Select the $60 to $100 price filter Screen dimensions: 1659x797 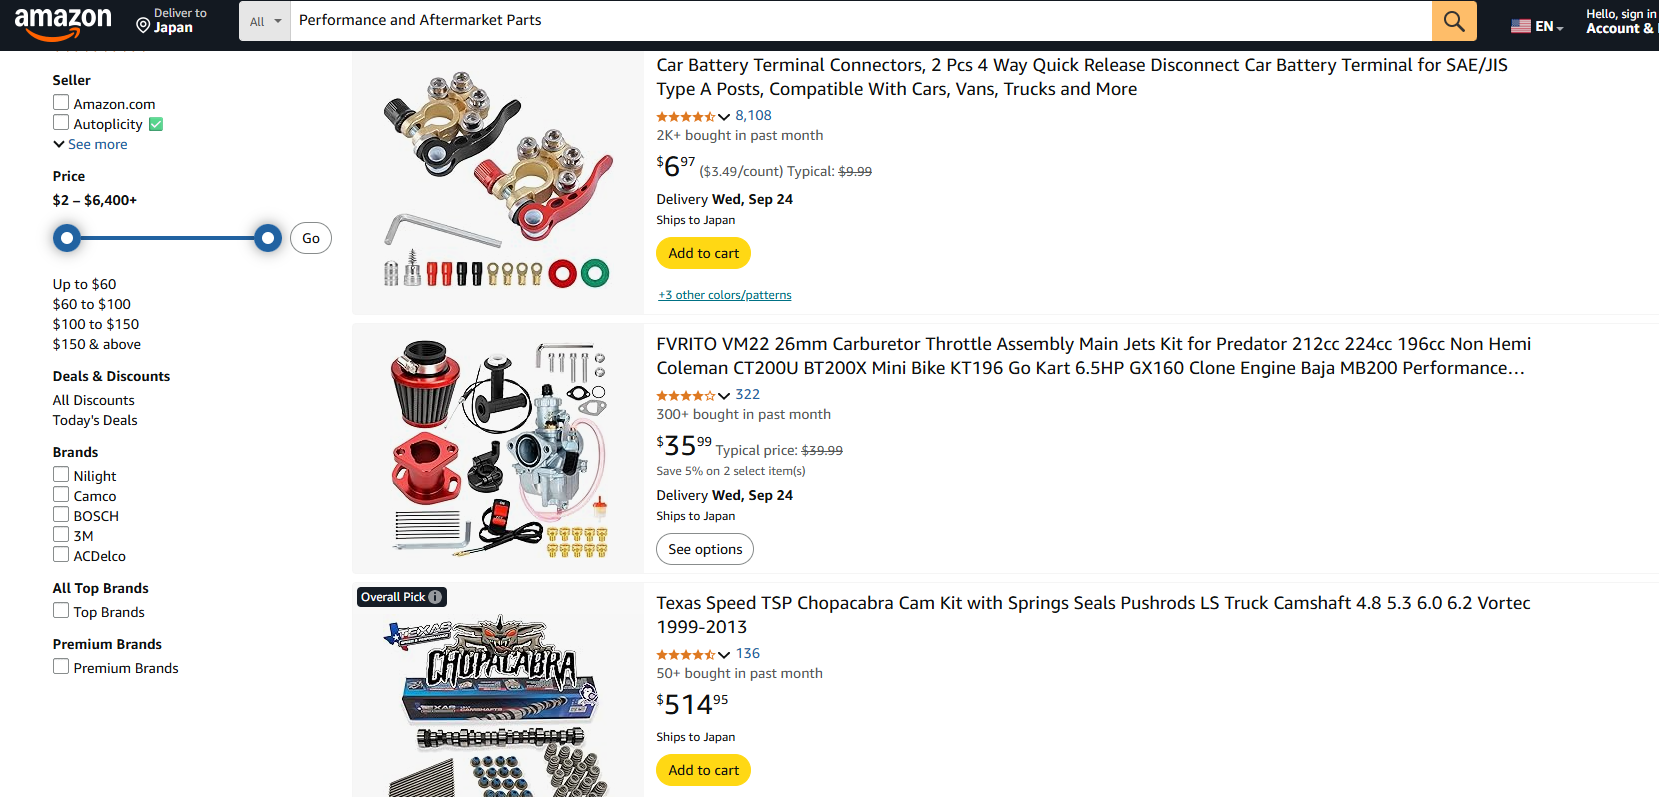pyautogui.click(x=92, y=304)
